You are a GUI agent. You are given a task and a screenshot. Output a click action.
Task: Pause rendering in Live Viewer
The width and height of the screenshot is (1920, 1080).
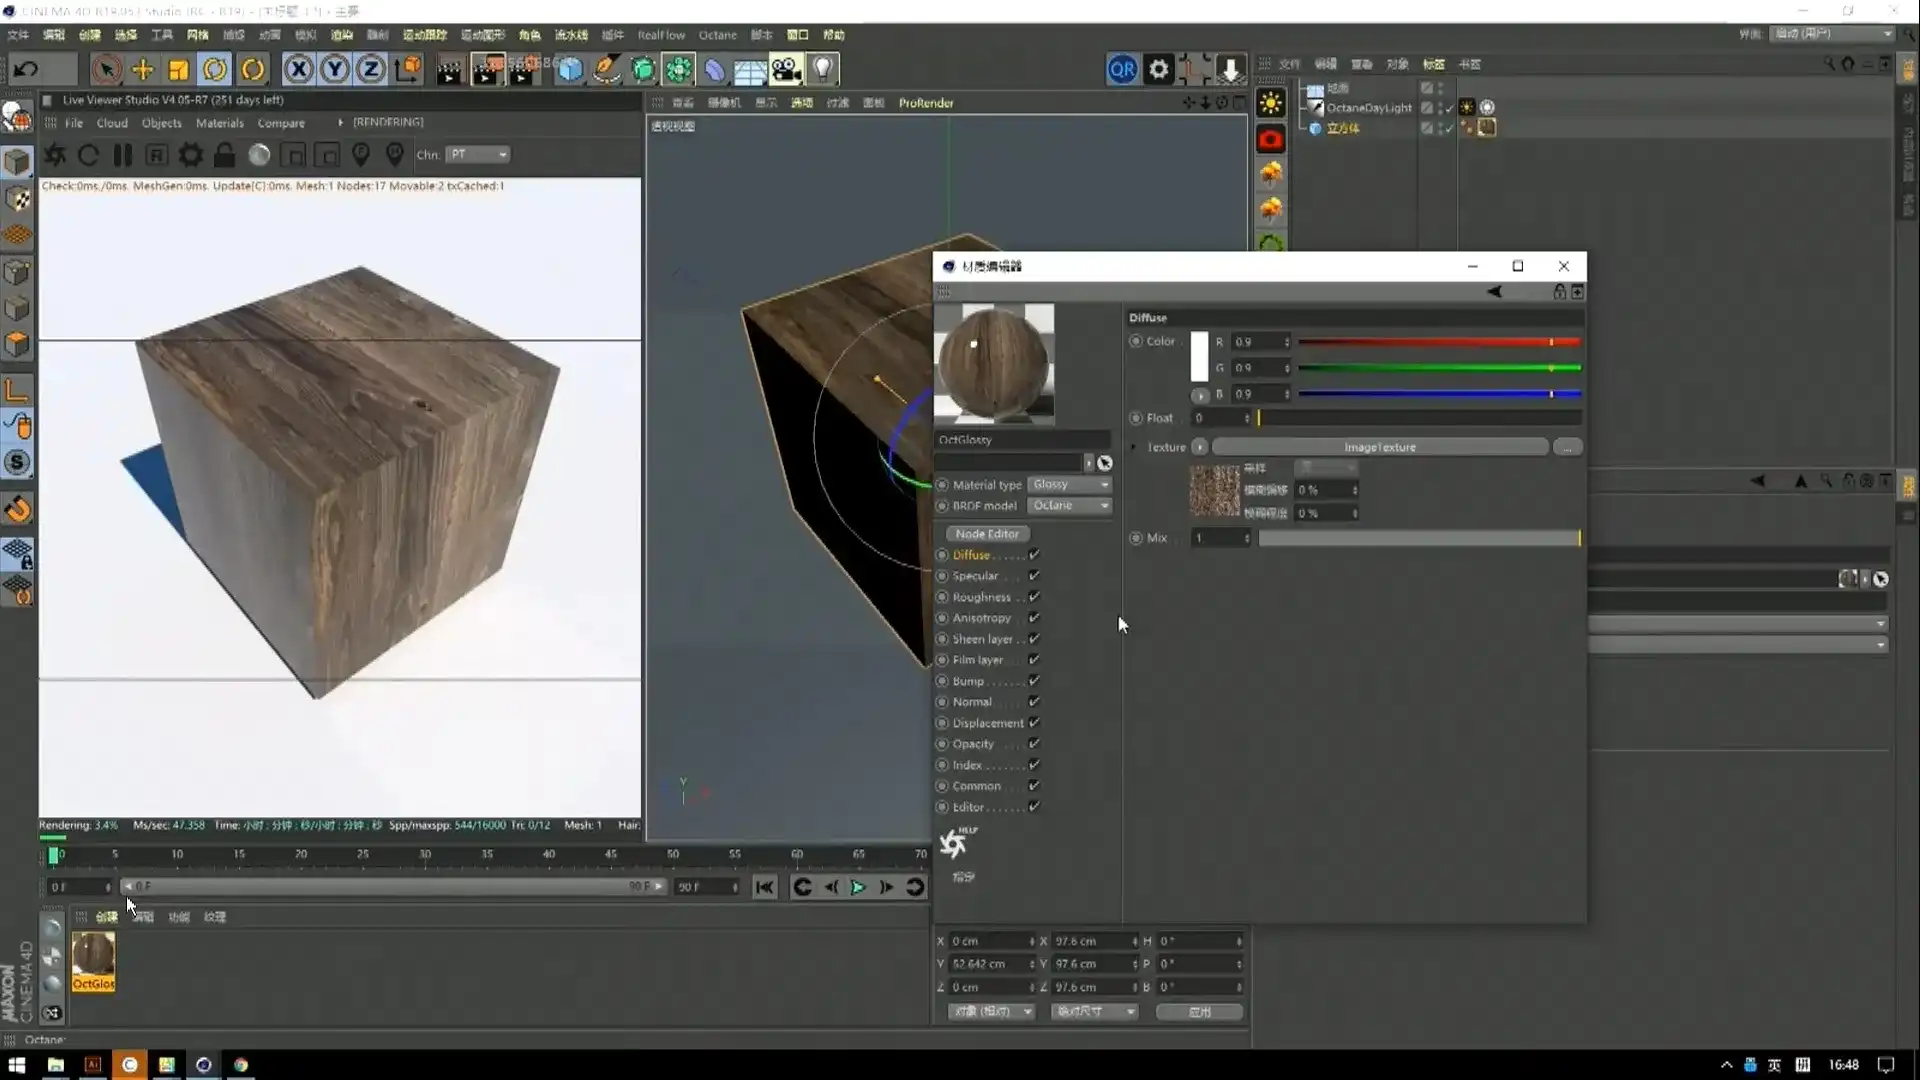coord(123,155)
